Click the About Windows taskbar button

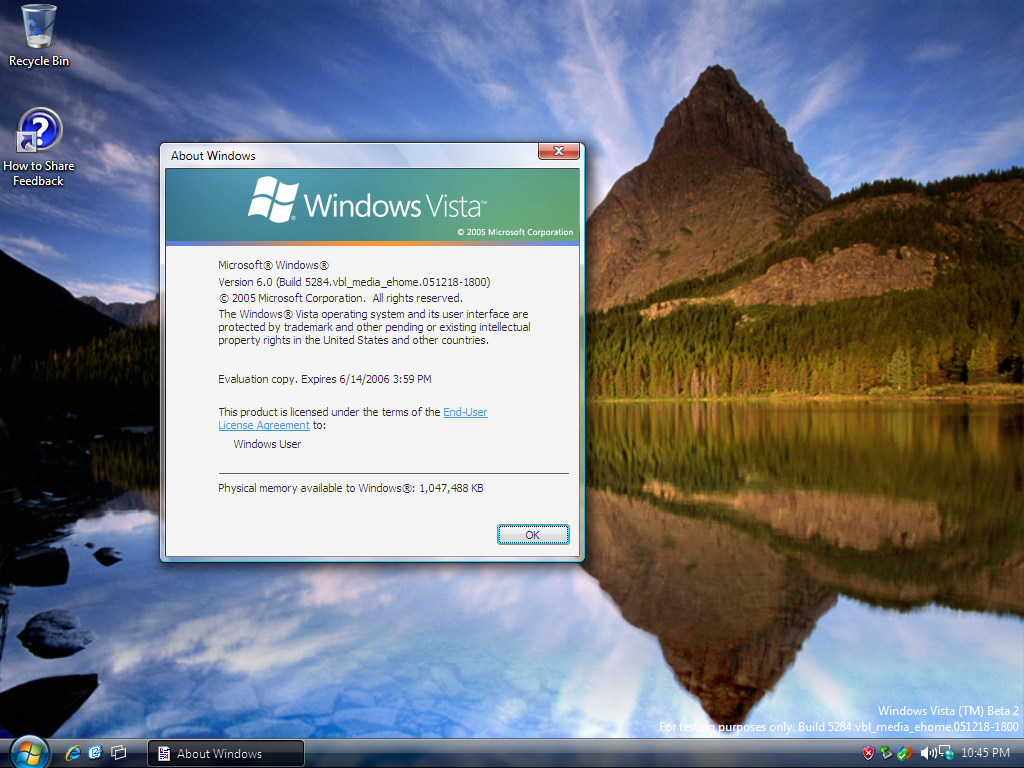click(226, 754)
